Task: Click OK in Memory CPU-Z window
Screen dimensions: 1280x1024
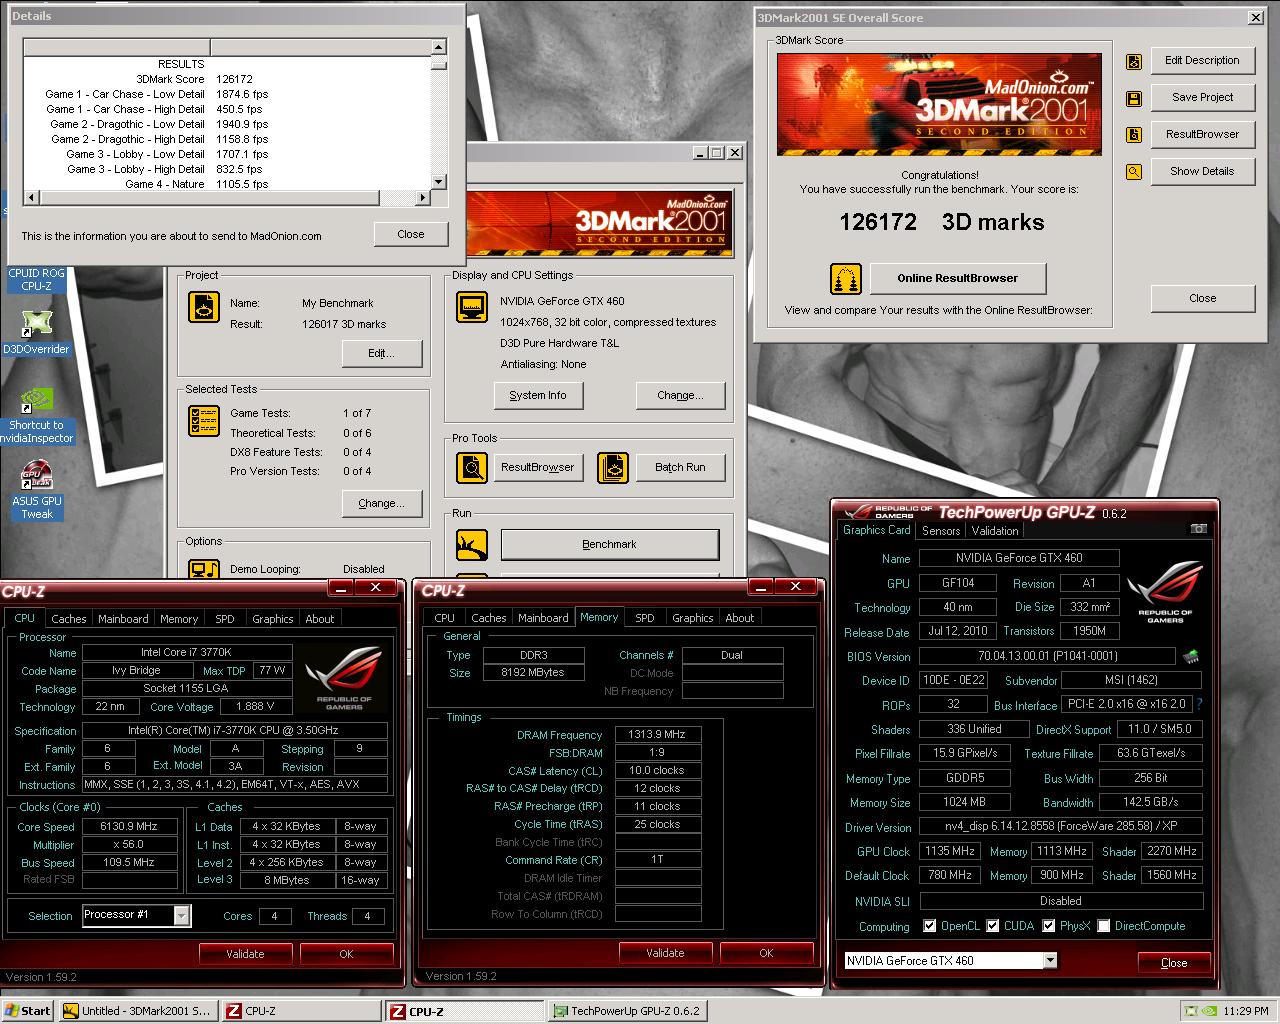Action: (766, 953)
